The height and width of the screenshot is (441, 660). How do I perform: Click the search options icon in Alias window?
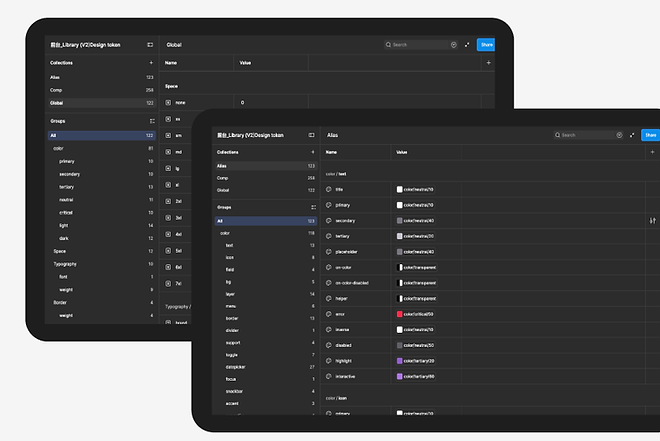click(x=619, y=135)
